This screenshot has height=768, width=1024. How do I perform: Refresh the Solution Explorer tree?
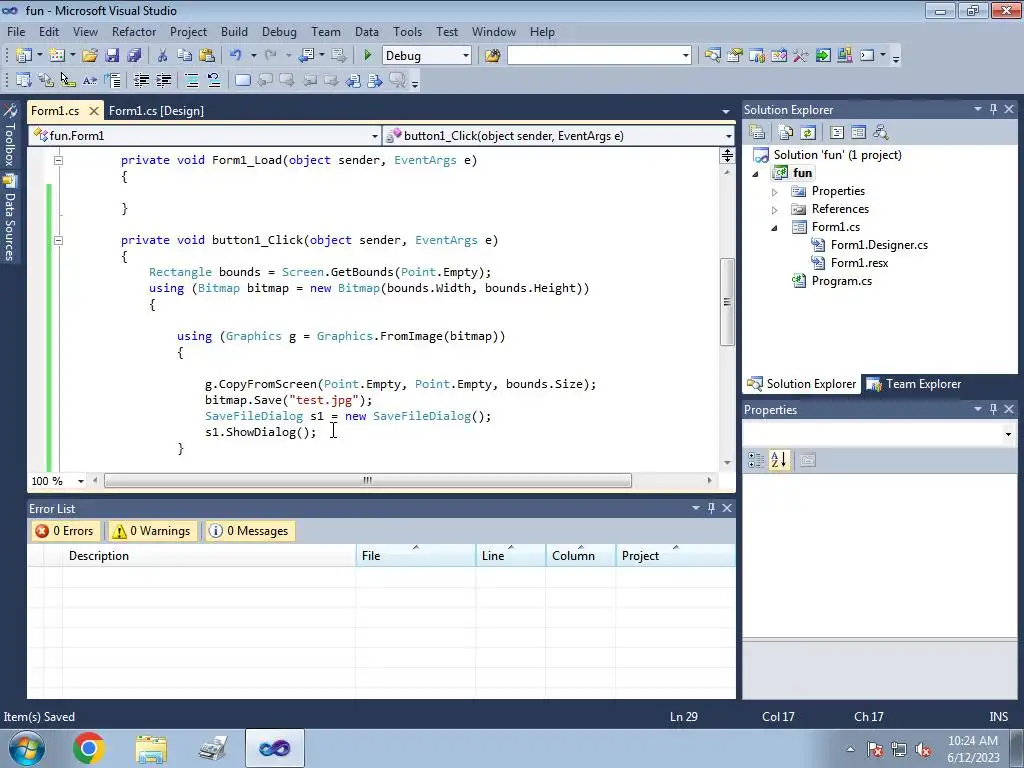(808, 133)
